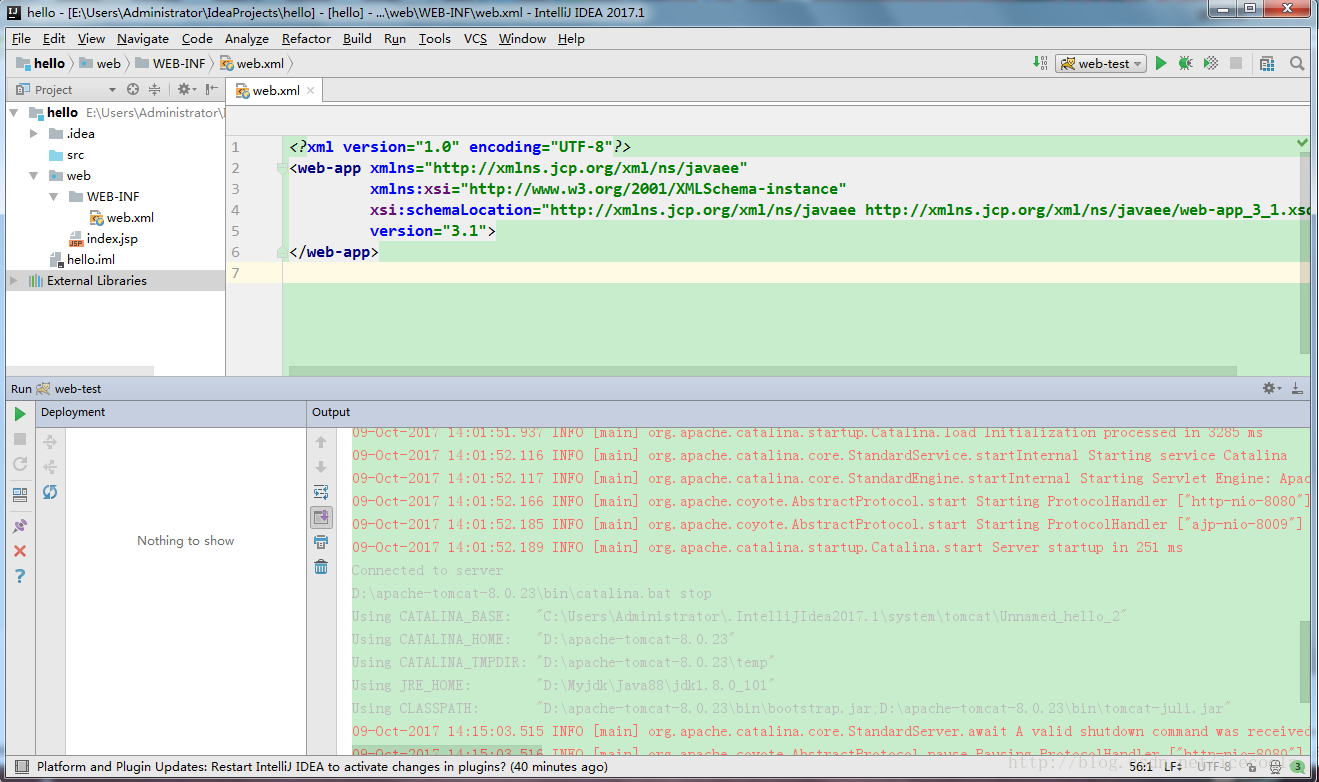The width and height of the screenshot is (1319, 782).
Task: Click blue Refresh deployment status icon
Action: [x=50, y=492]
